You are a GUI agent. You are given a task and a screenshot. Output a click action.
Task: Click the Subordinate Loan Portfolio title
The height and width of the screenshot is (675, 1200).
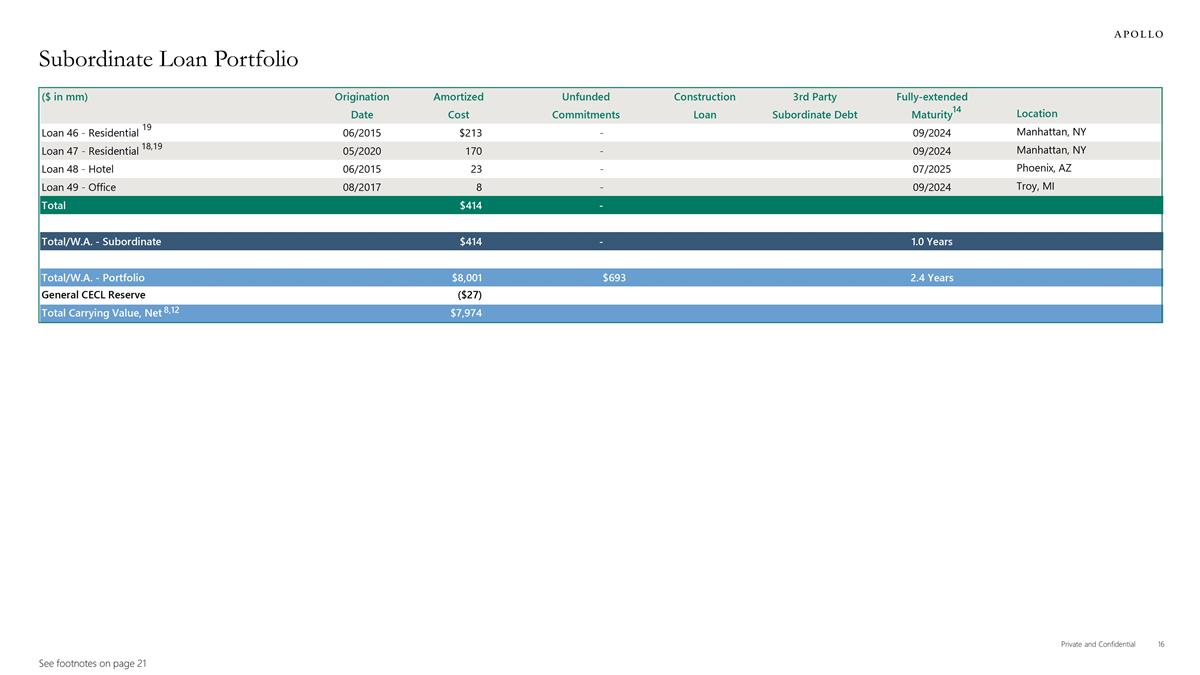(x=168, y=59)
